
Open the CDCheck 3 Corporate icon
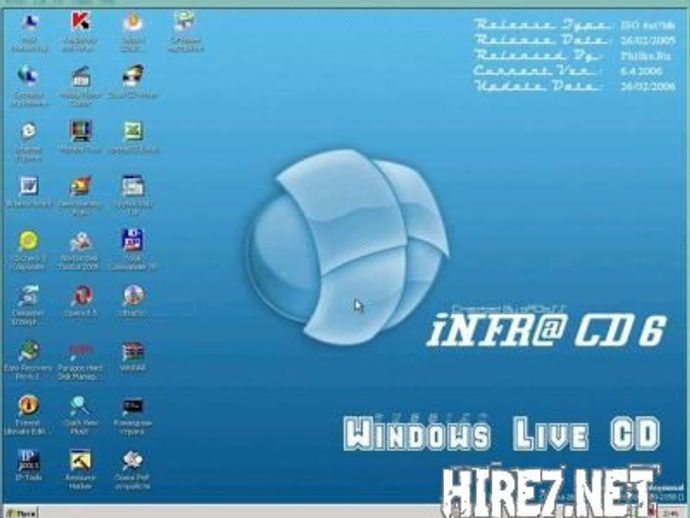tap(28, 240)
